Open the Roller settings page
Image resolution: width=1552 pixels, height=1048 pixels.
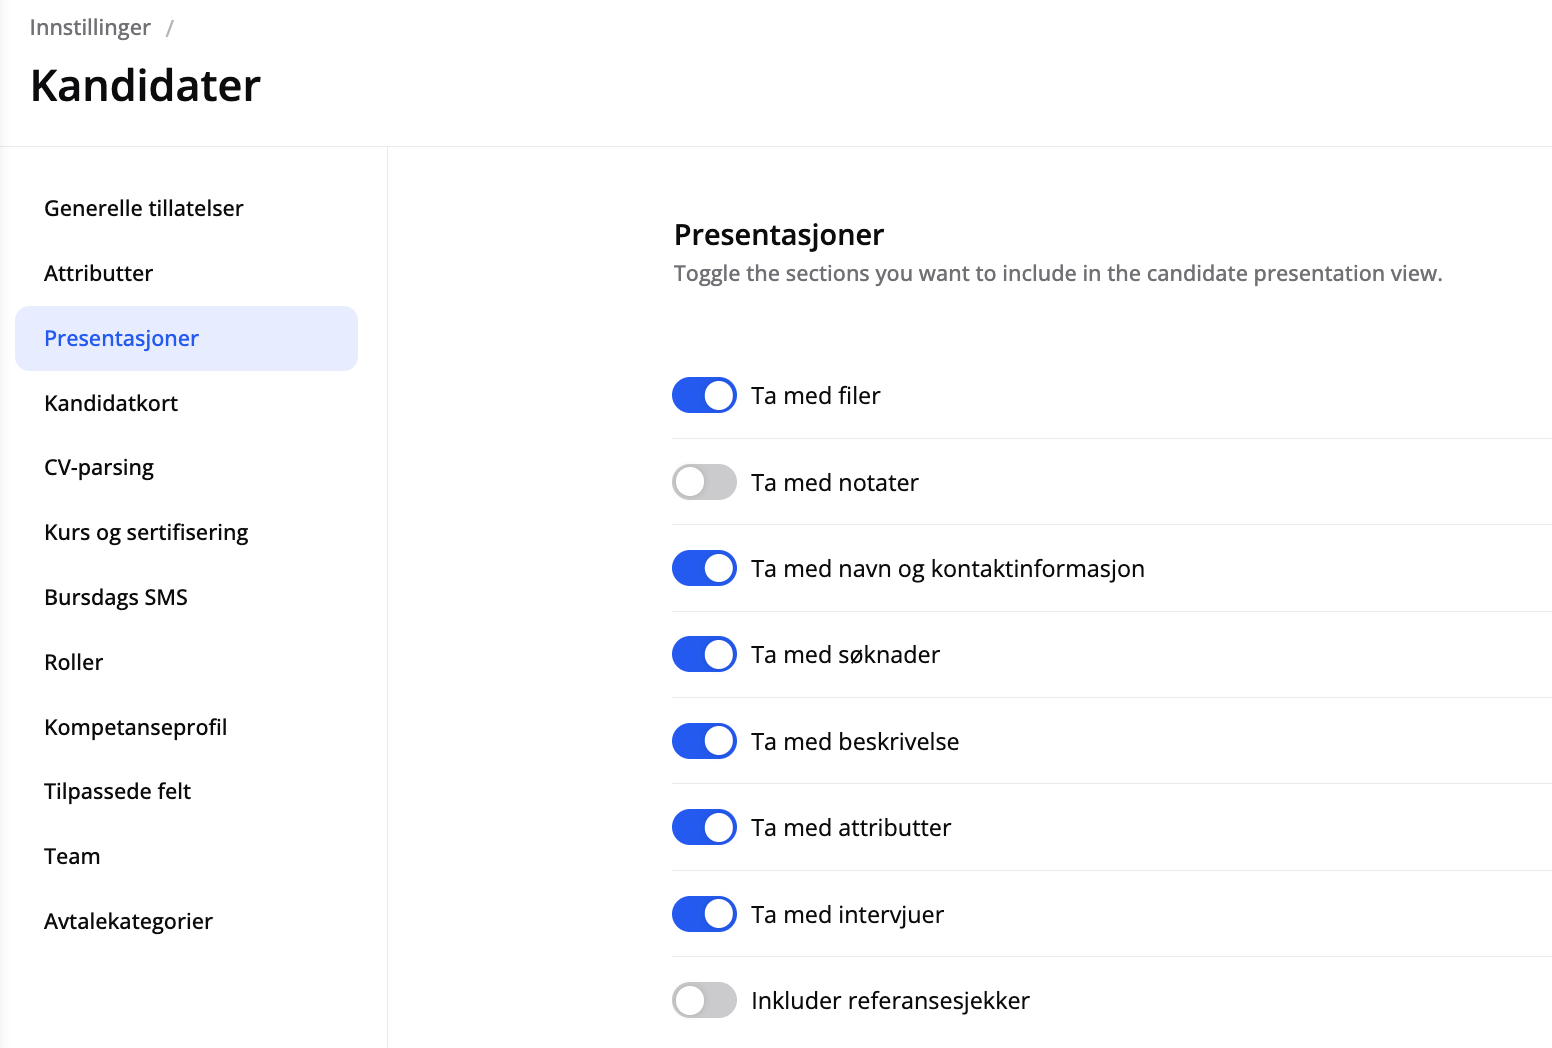click(74, 662)
